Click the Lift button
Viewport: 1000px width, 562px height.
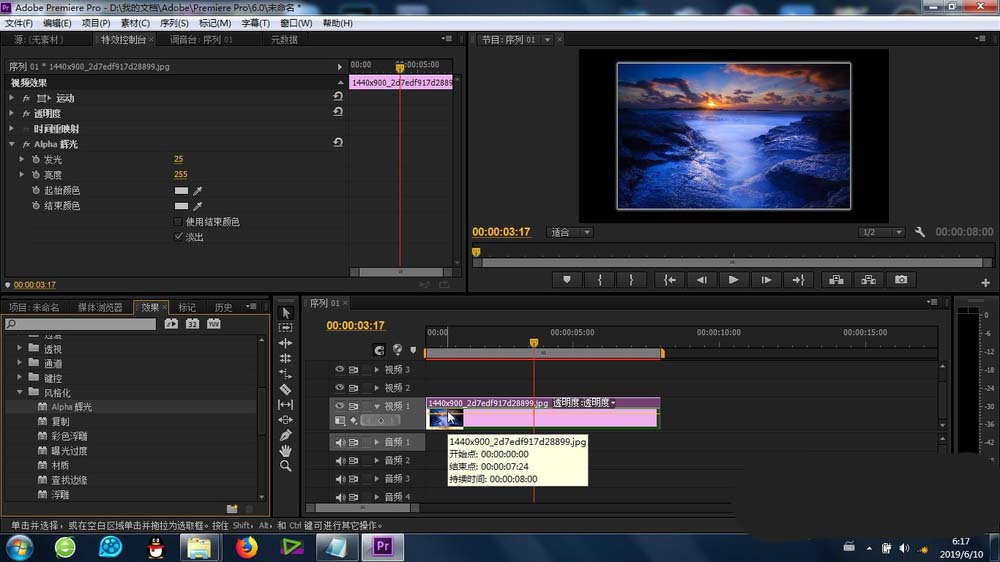836,279
